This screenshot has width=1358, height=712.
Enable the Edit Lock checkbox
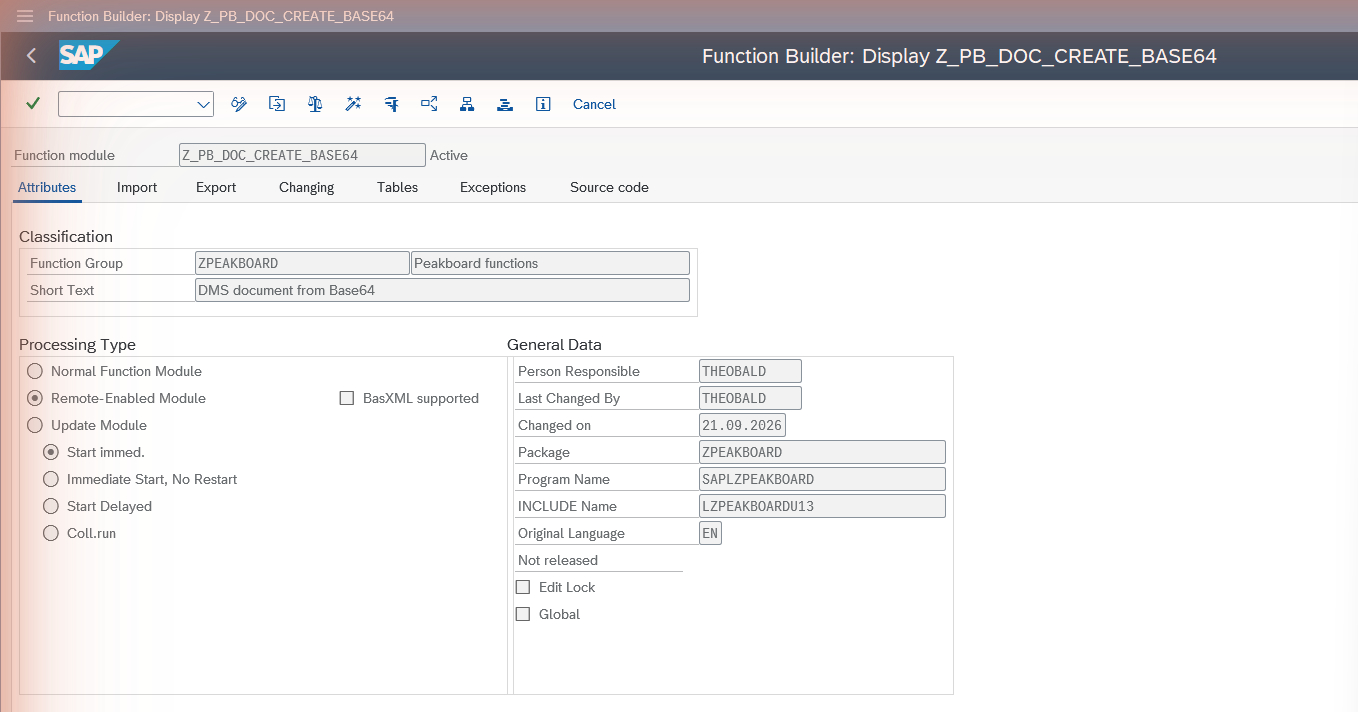coord(522,587)
